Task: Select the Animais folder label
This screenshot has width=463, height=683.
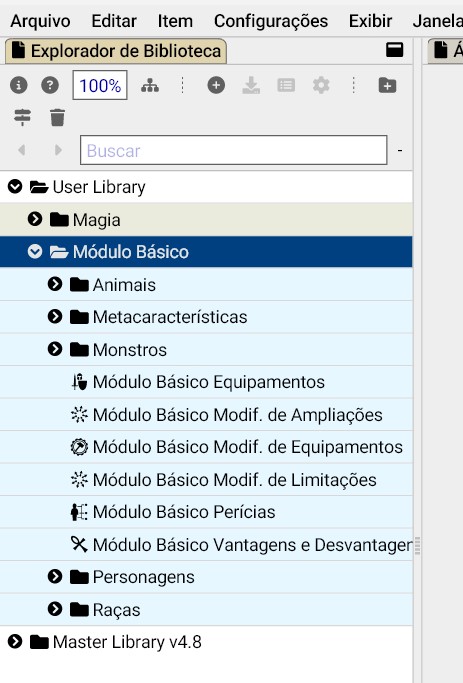Action: click(x=124, y=285)
